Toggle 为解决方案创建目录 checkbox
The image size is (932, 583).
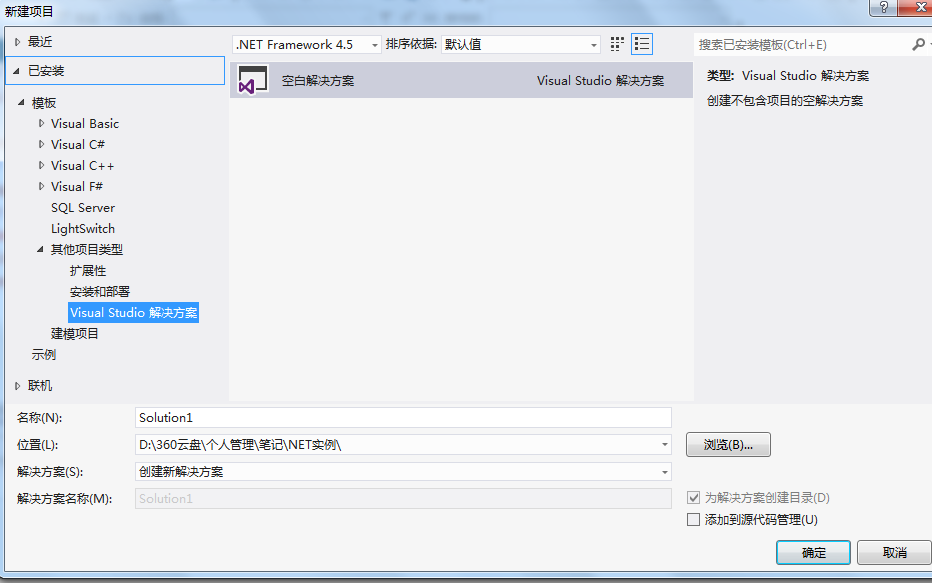693,497
